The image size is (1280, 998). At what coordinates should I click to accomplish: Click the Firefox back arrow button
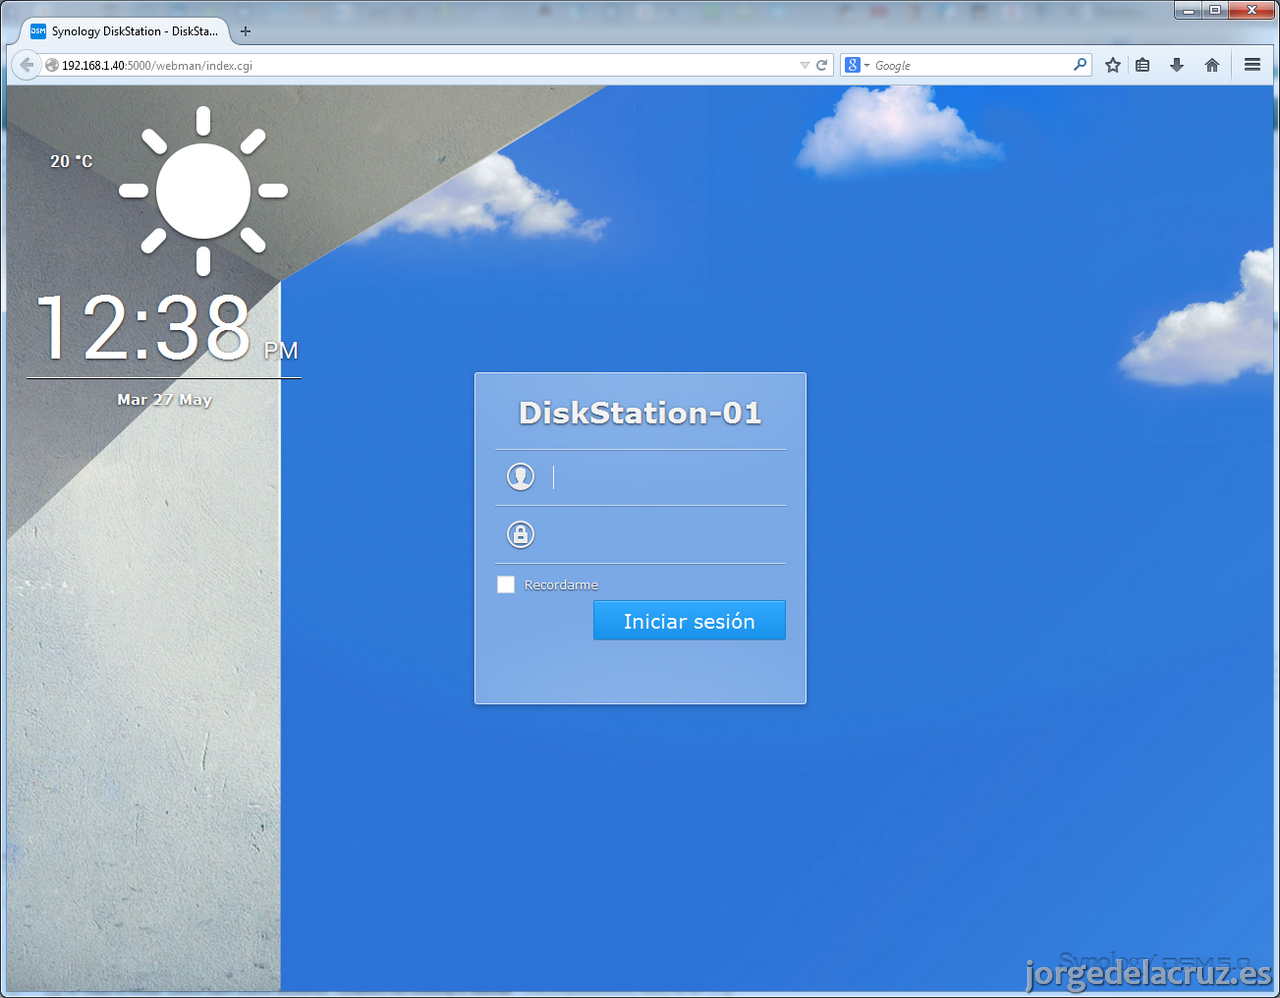pos(27,65)
